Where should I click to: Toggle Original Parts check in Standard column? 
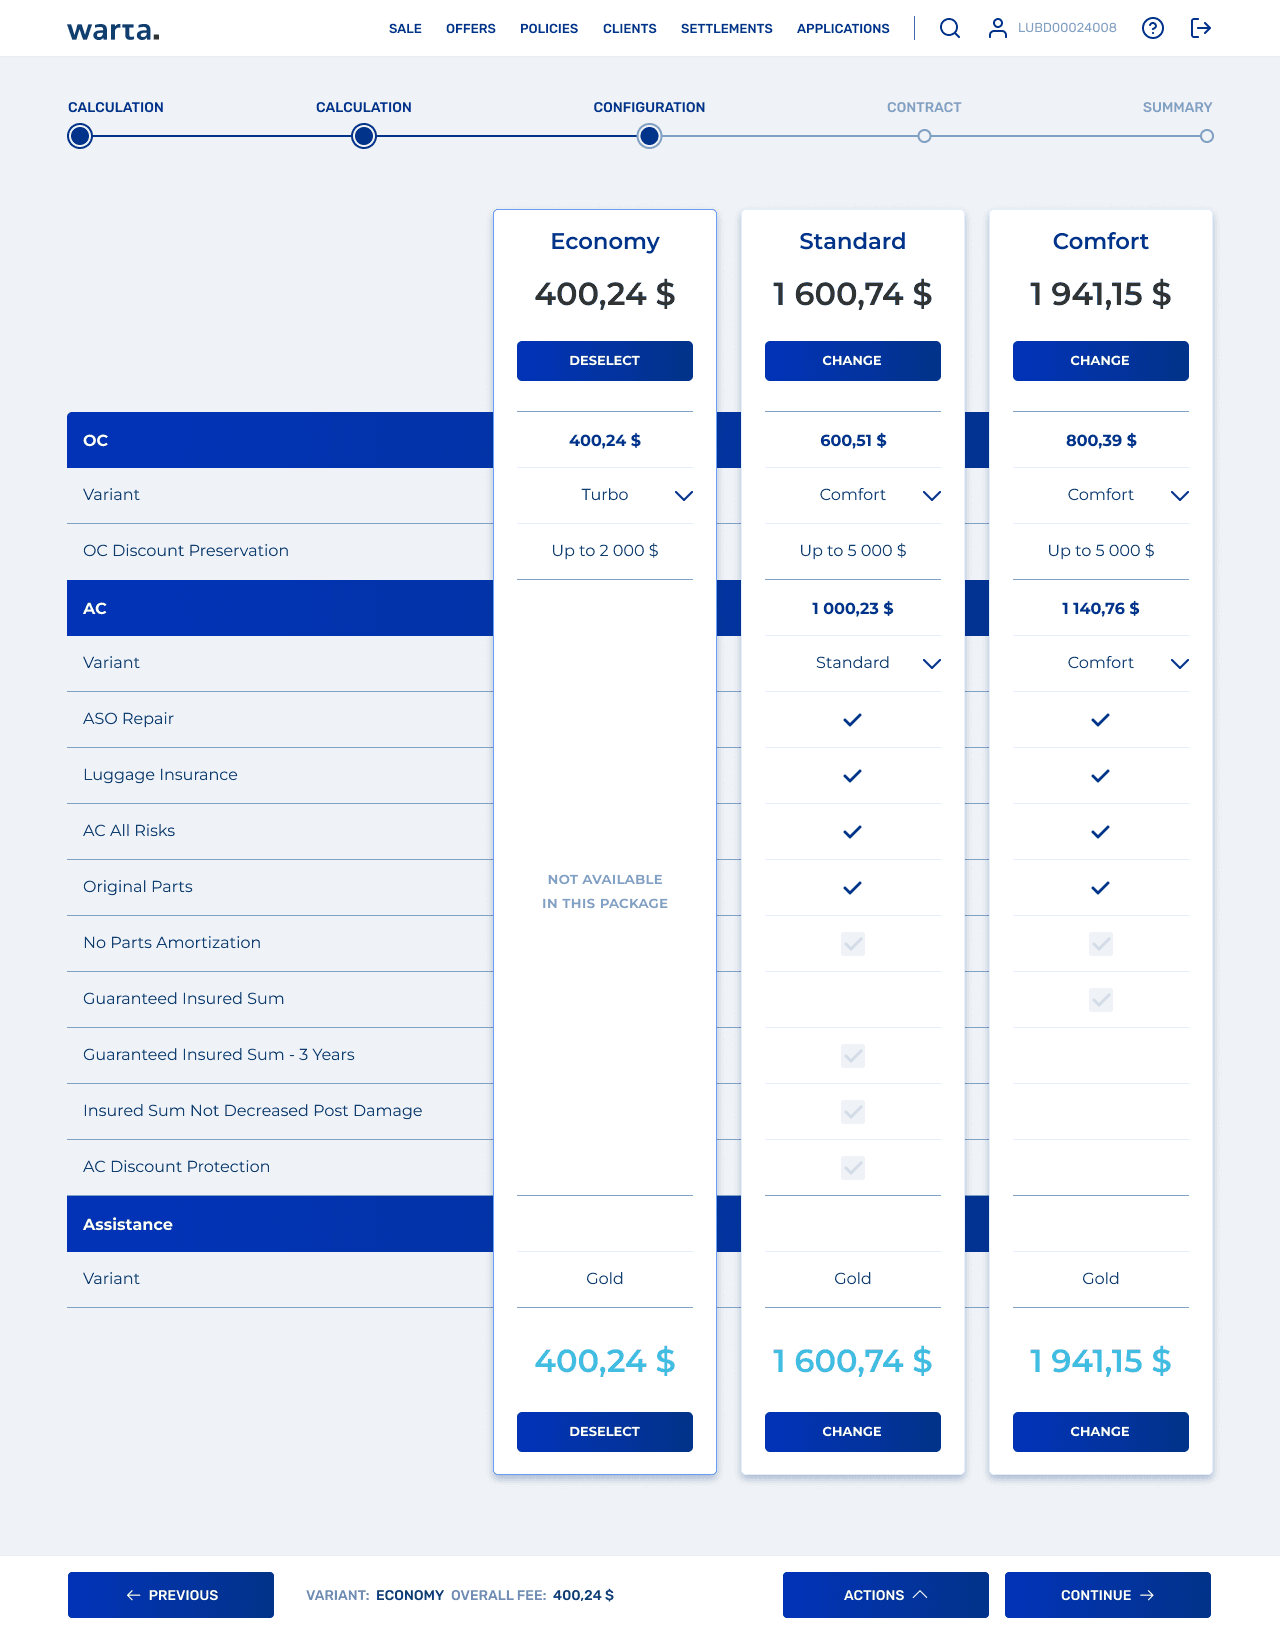click(852, 888)
